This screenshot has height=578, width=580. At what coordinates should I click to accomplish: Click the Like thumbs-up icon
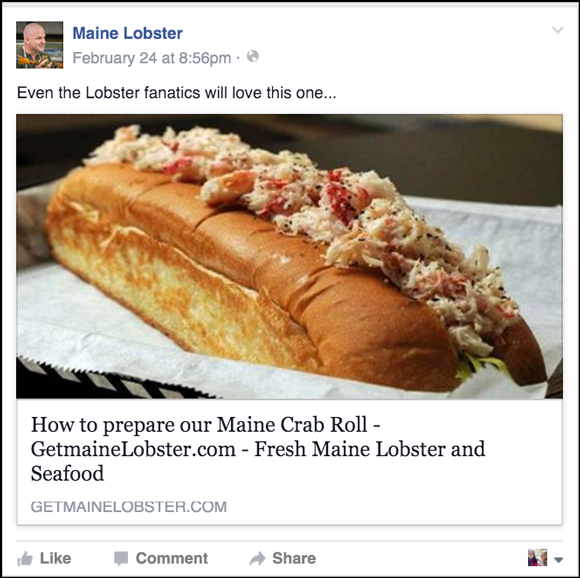tap(25, 559)
